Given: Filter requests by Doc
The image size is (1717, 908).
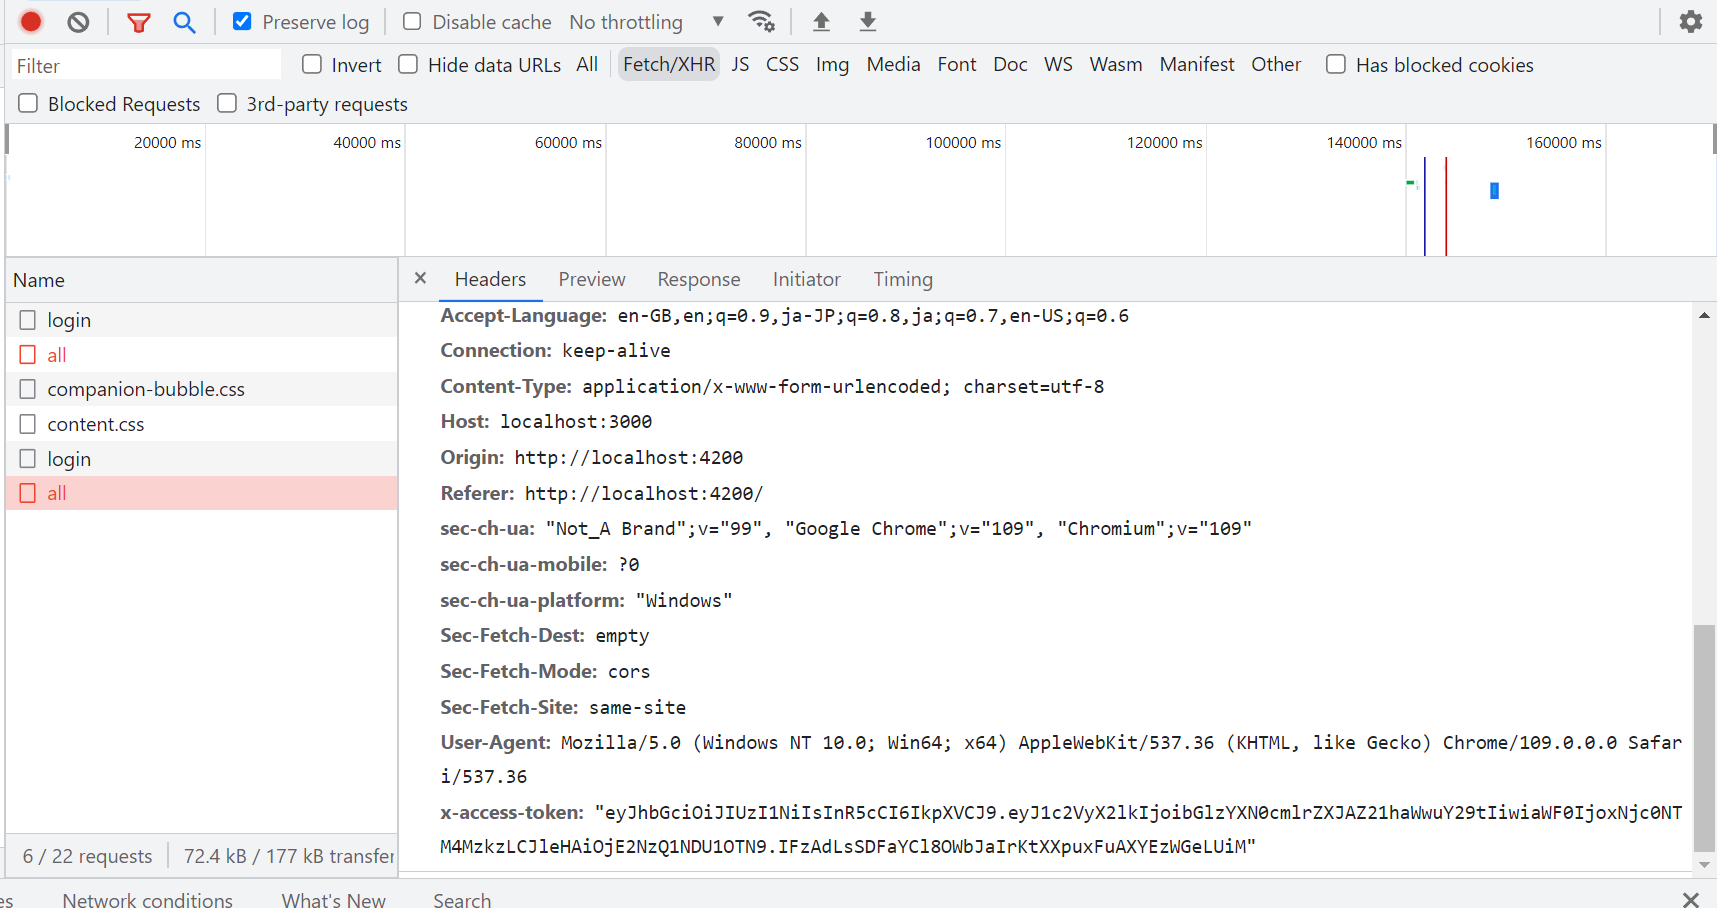Looking at the screenshot, I should [x=1010, y=64].
